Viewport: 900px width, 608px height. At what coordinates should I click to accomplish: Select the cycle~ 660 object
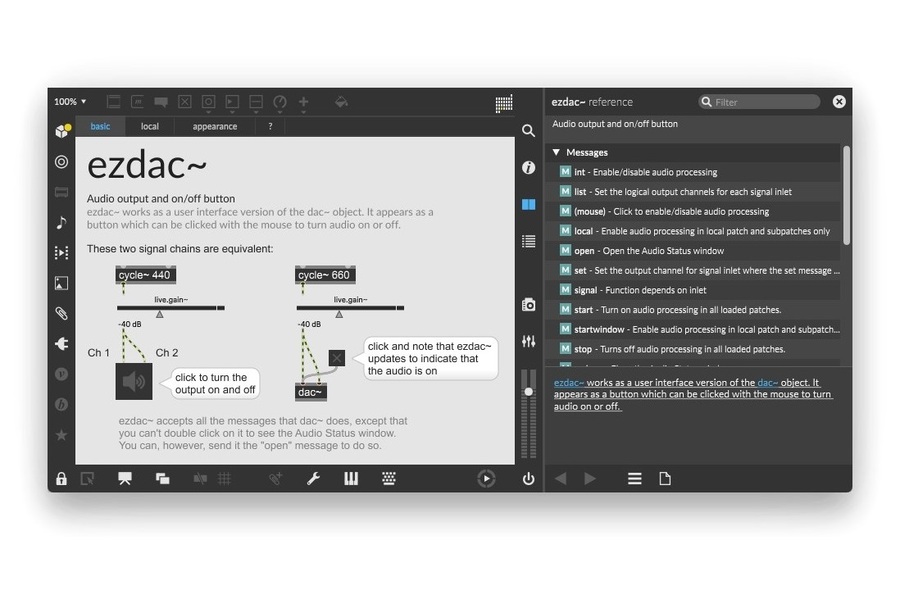coord(325,275)
